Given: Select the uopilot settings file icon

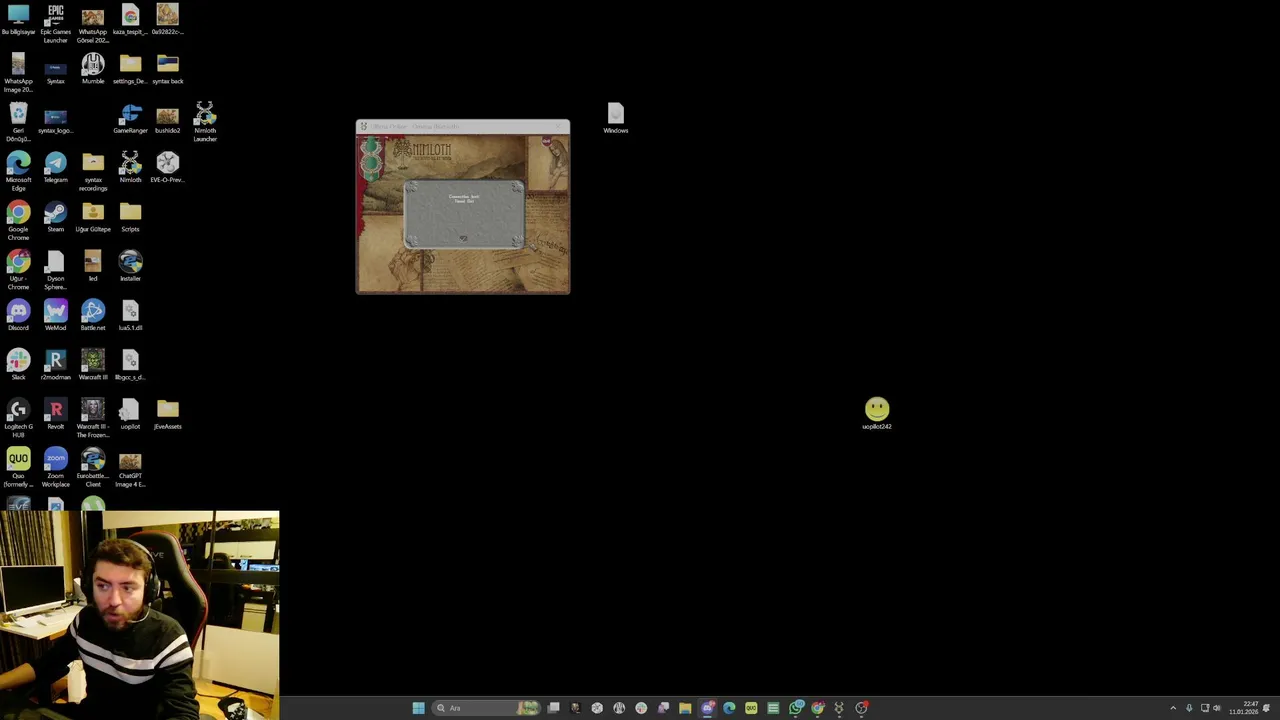Looking at the screenshot, I should pos(130,414).
